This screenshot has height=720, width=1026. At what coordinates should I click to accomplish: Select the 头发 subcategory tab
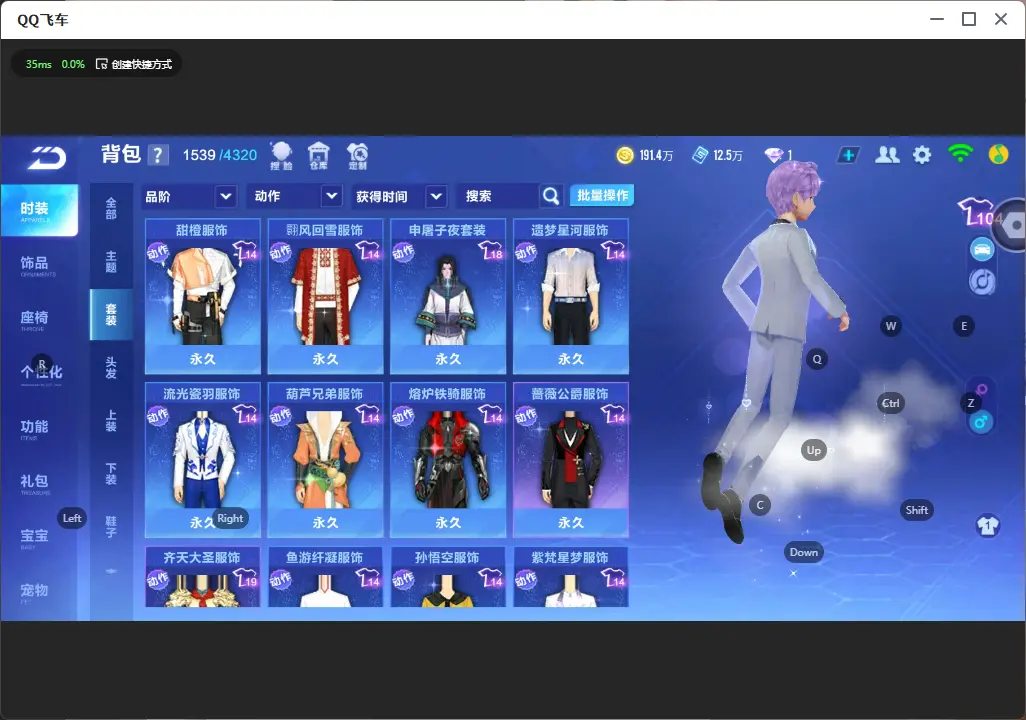click(x=111, y=368)
